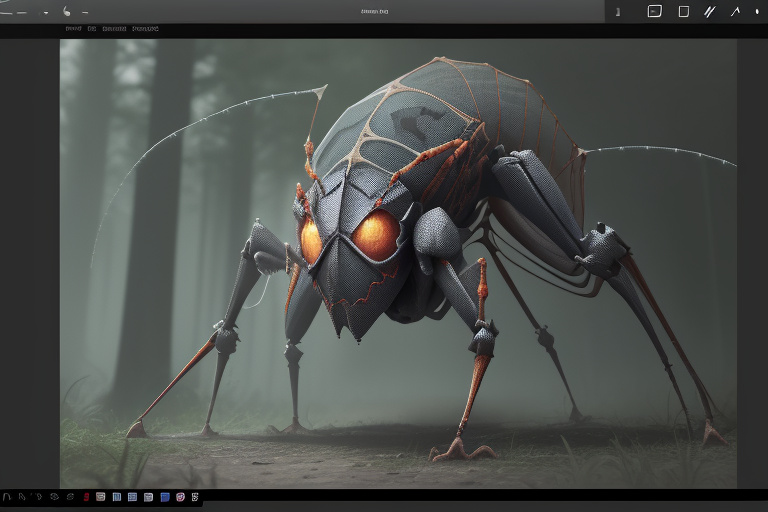
Task: Click the double-slash icon in top-right toolbar
Action: pos(710,12)
